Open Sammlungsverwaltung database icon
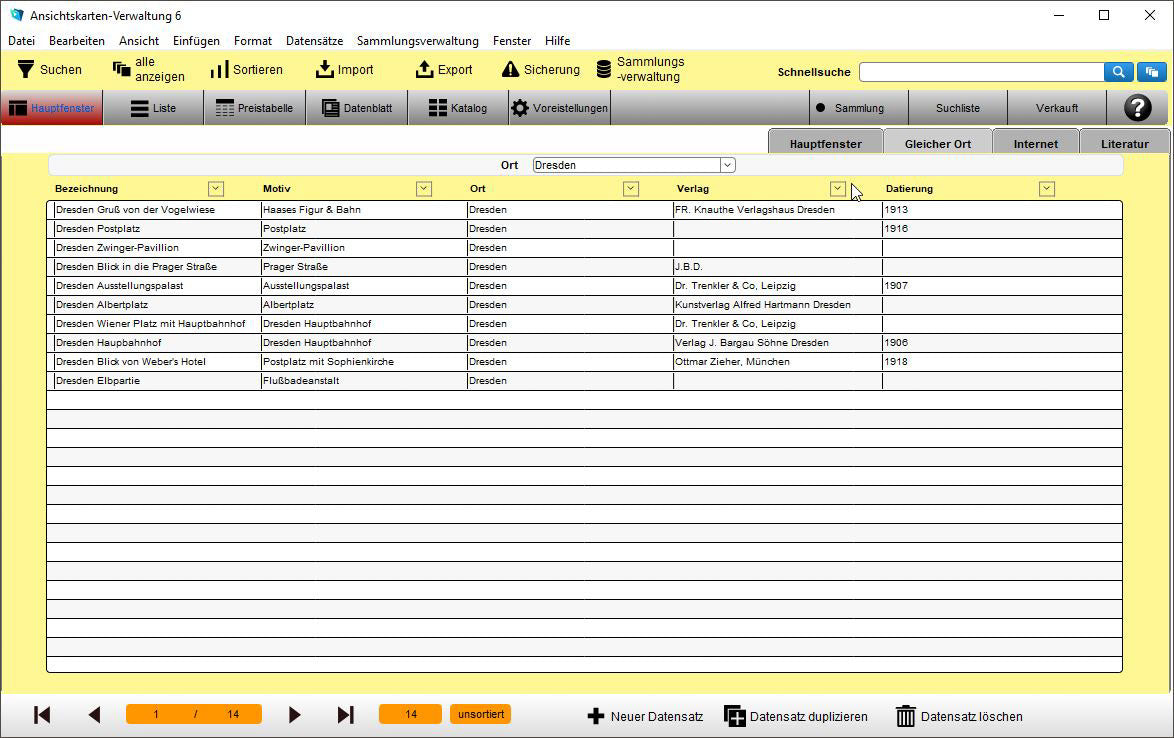Viewport: 1174px width, 738px height. [x=604, y=69]
